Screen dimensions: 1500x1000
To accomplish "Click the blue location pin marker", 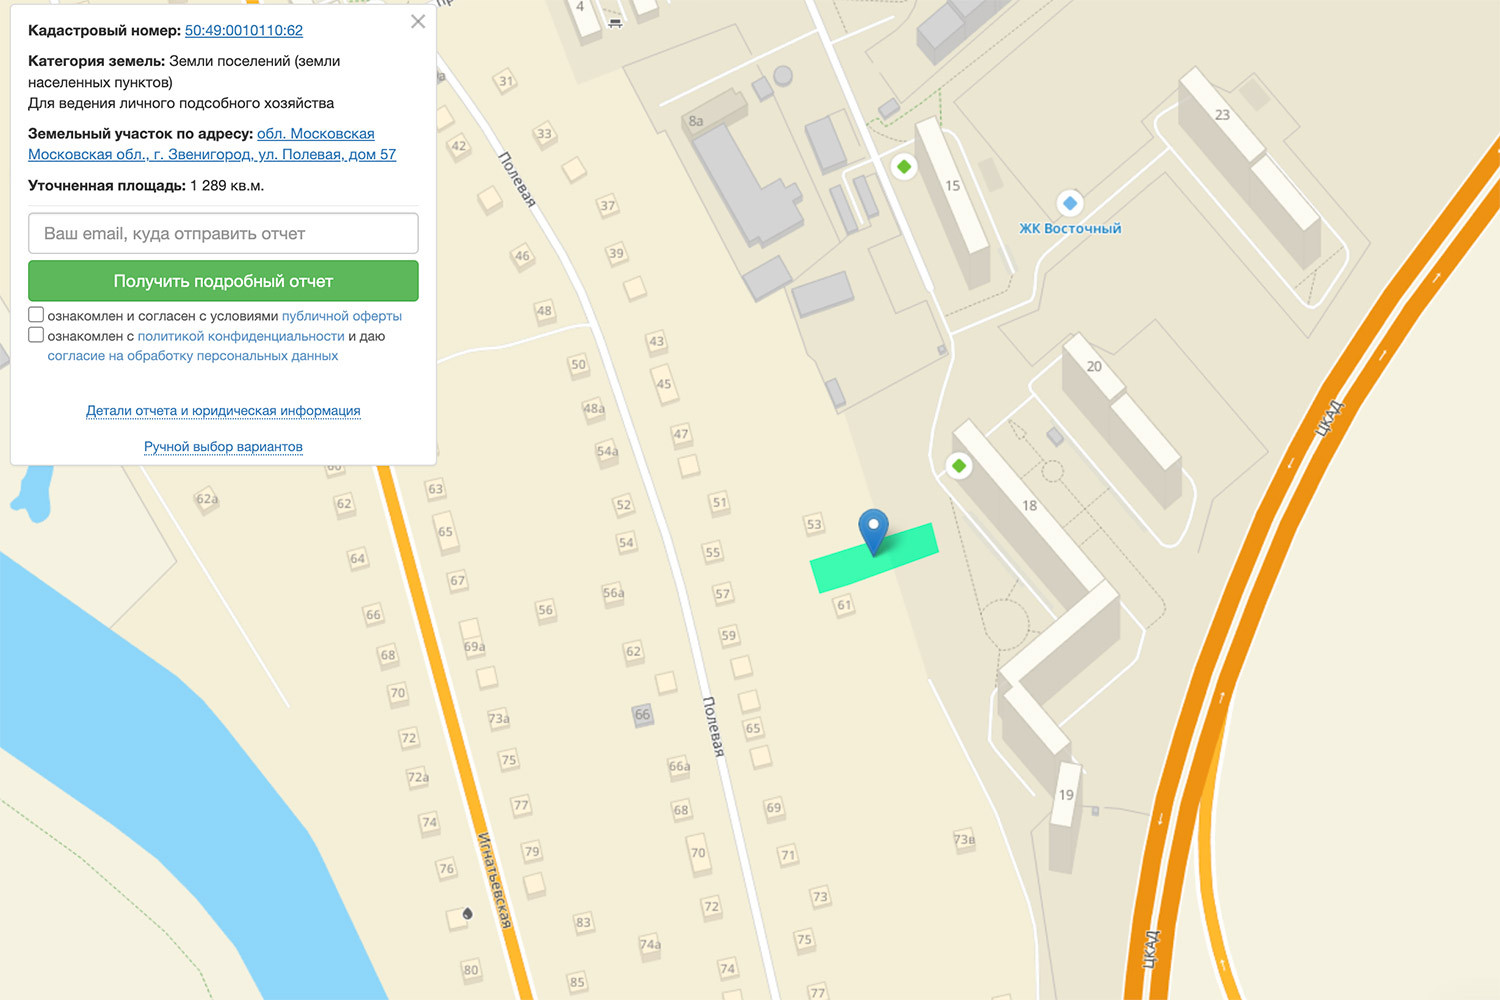I will coord(873,531).
